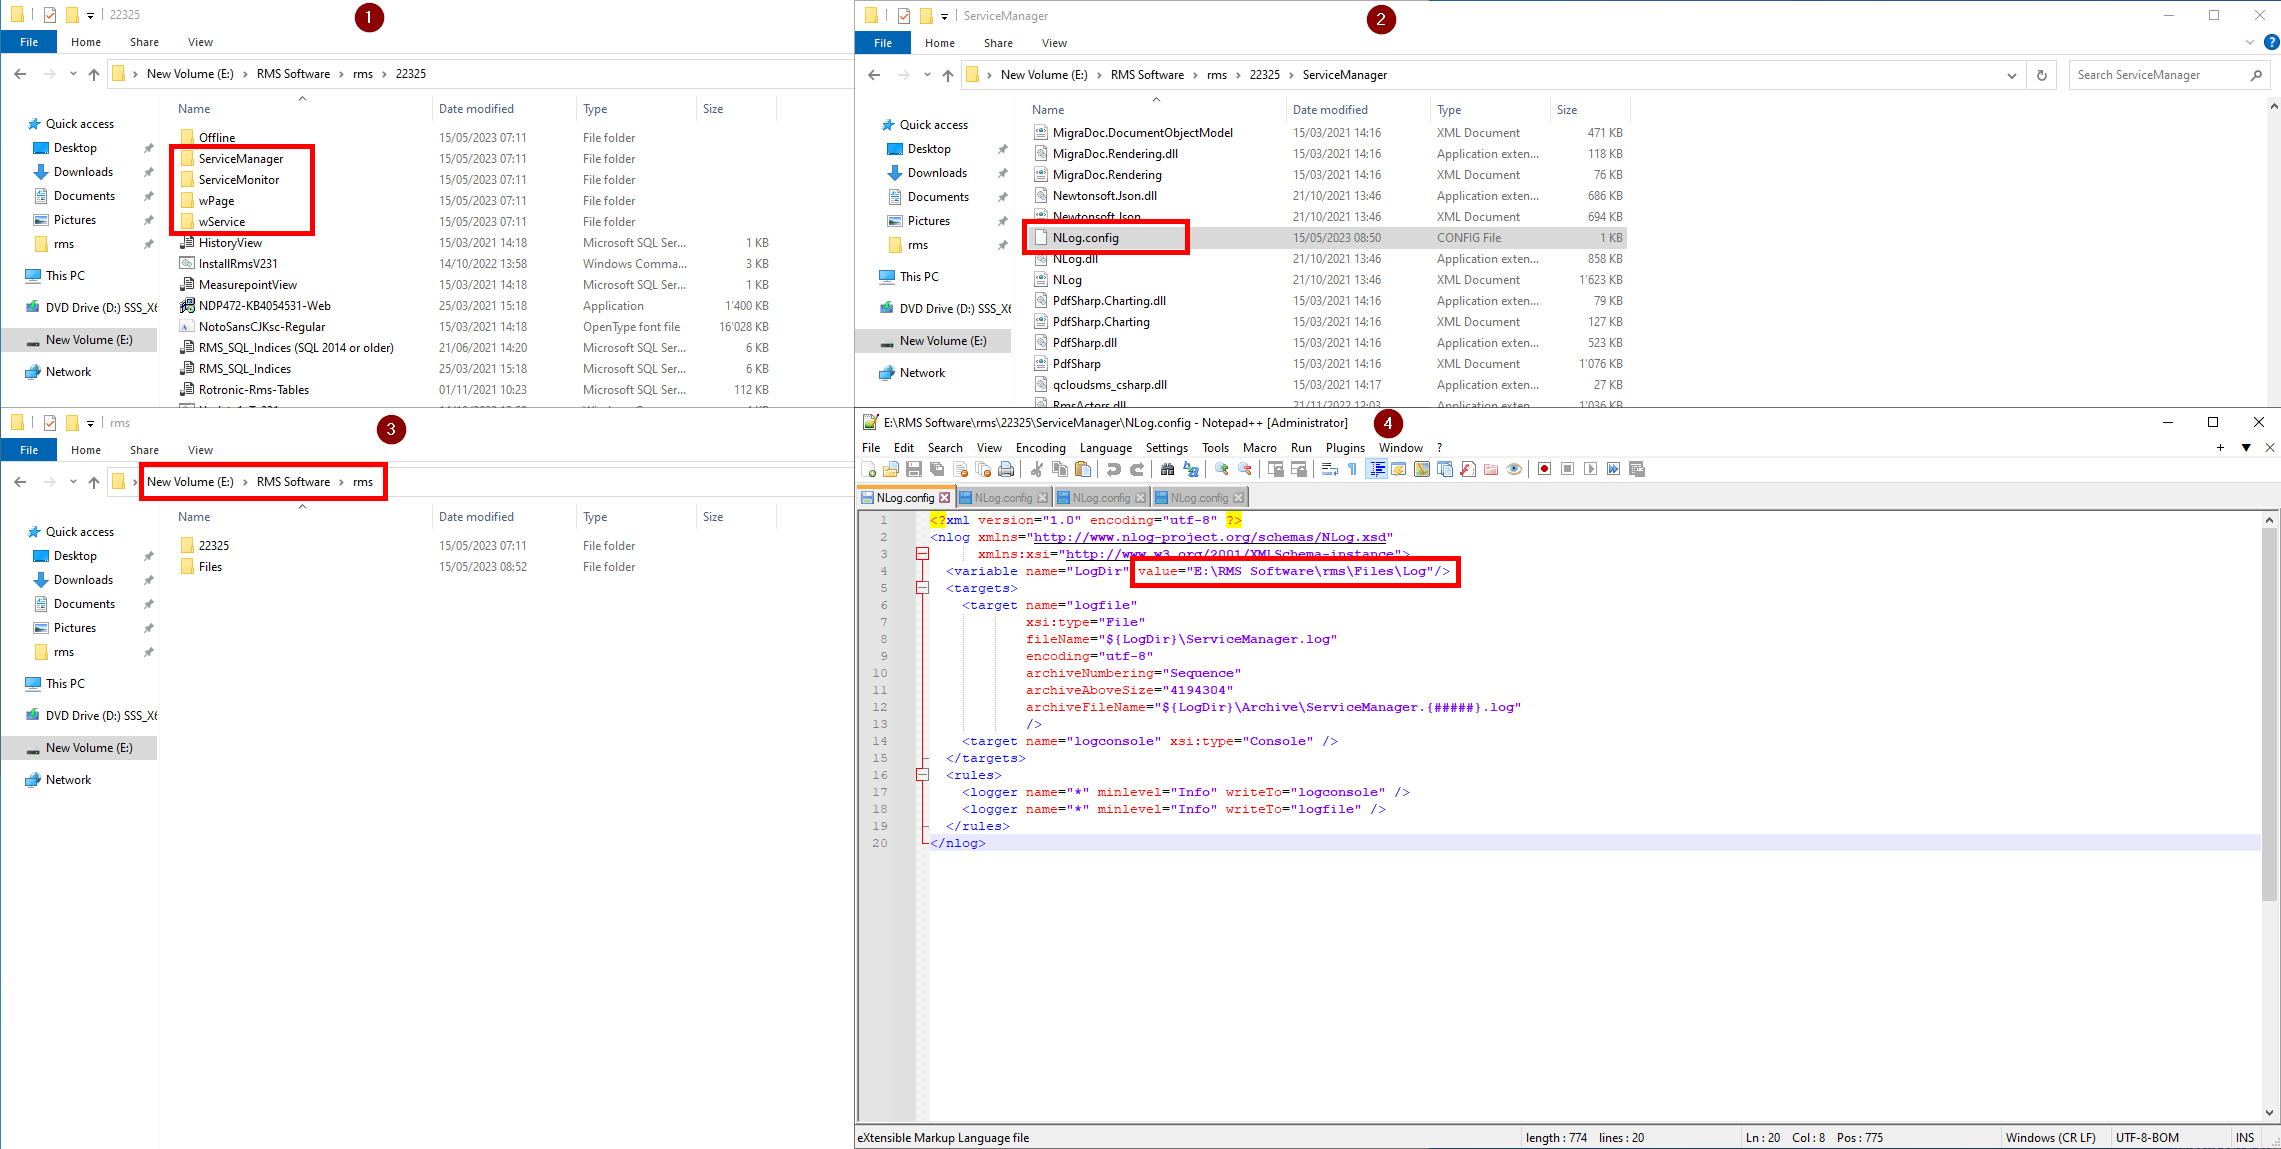Click the Open file icon in Notepad++
This screenshot has width=2281, height=1149.
click(x=891, y=469)
